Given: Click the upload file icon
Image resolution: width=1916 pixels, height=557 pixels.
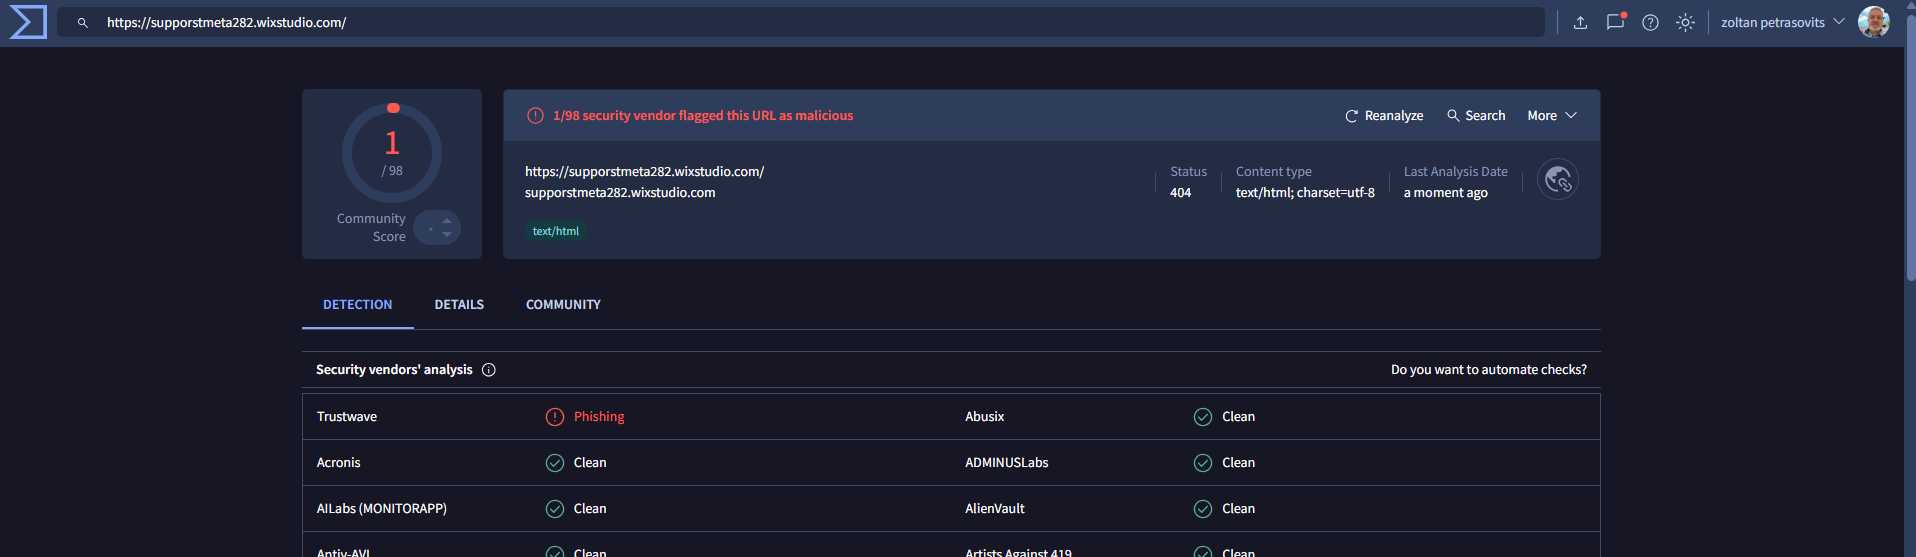Looking at the screenshot, I should (x=1580, y=22).
